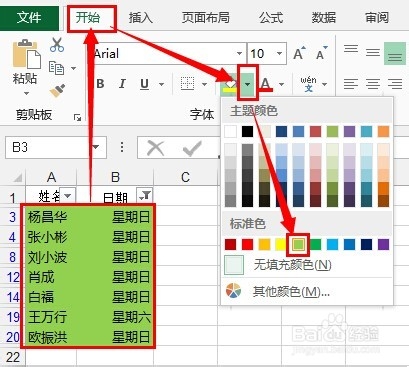Select the Format Painter brush
Image resolution: width=409 pixels, height=367 pixels.
[57, 91]
